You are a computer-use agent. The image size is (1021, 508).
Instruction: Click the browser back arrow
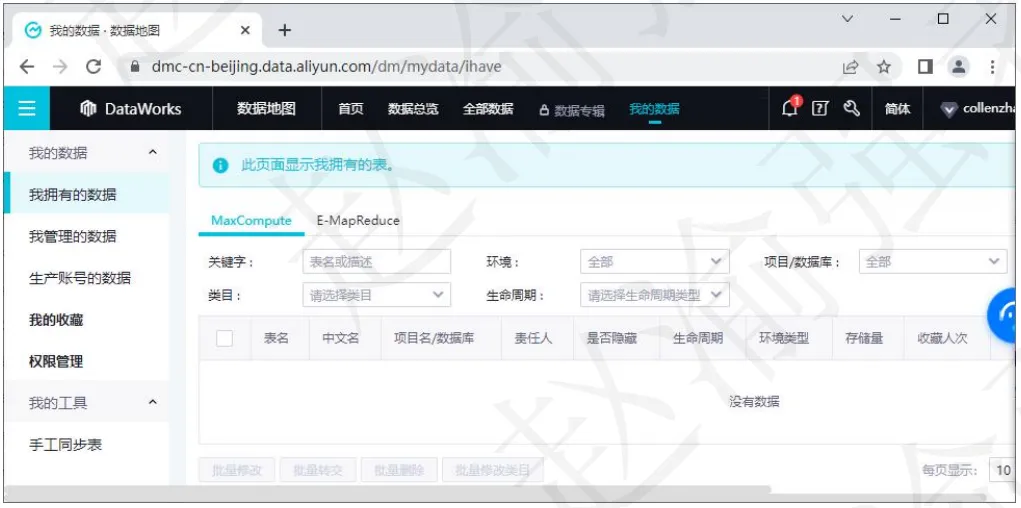tap(27, 66)
